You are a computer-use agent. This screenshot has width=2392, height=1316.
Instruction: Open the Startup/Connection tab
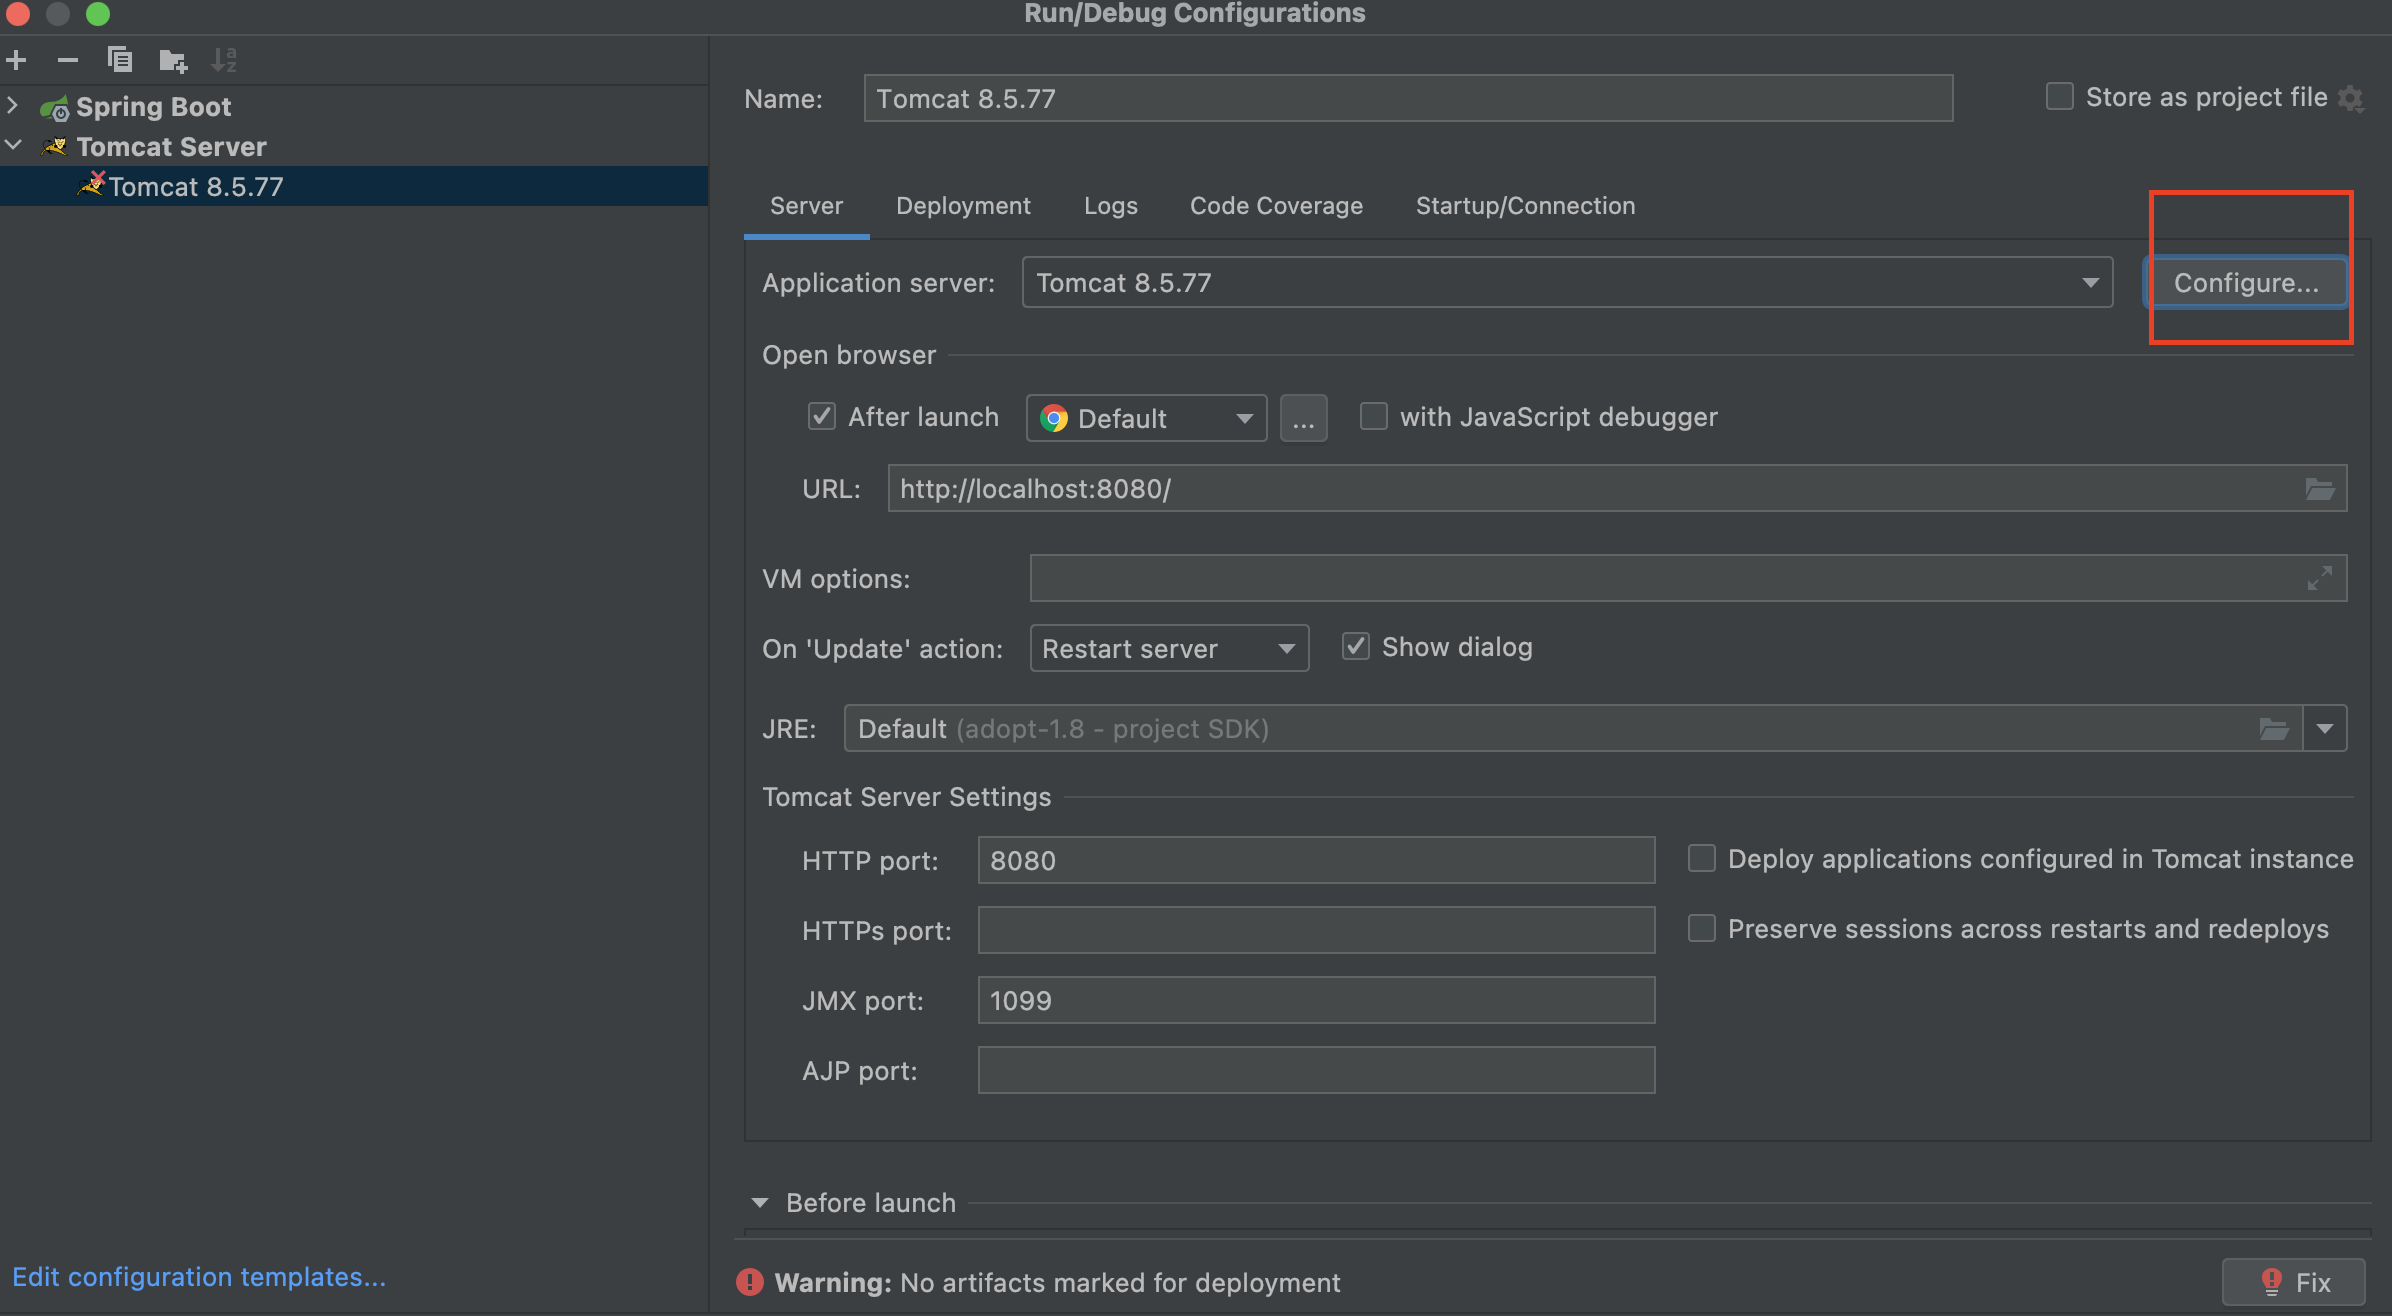coord(1525,206)
